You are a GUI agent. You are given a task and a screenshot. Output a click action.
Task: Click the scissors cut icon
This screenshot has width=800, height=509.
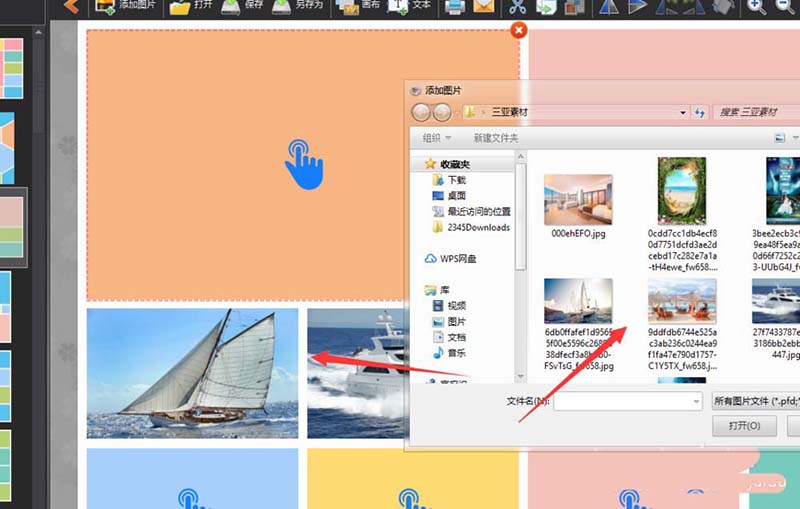(x=517, y=6)
